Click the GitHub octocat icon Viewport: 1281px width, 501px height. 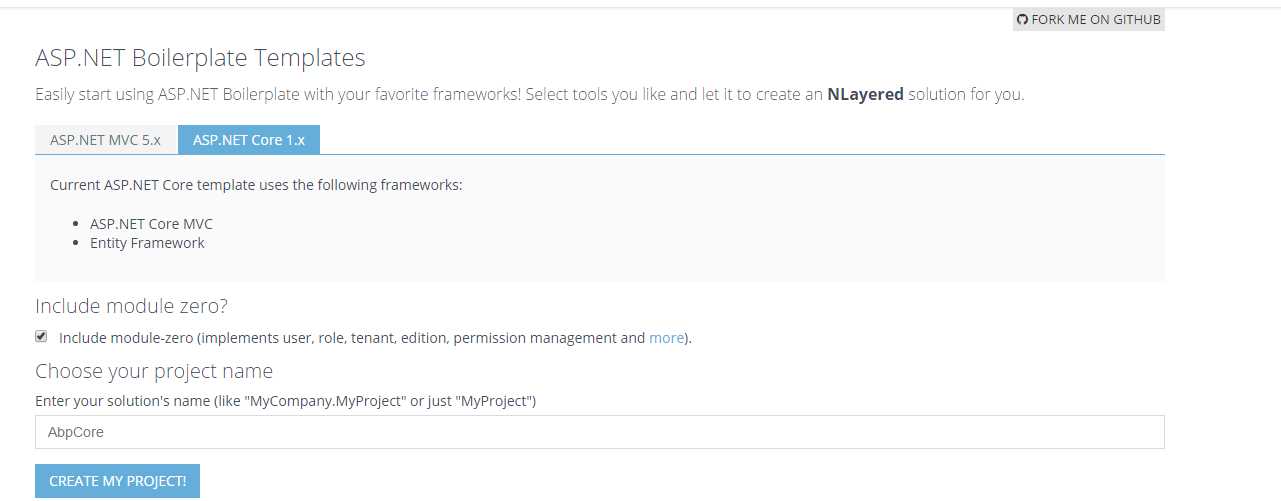tap(1023, 20)
